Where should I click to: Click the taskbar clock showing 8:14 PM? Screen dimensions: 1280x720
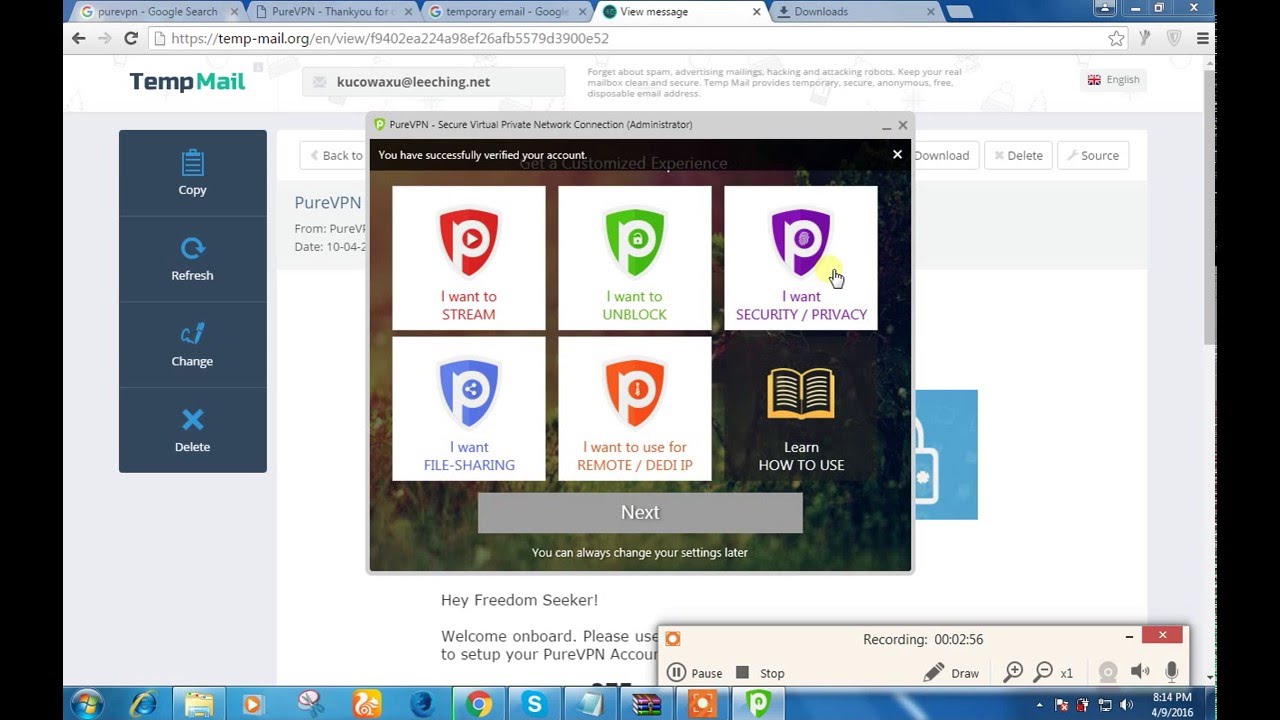point(1171,704)
